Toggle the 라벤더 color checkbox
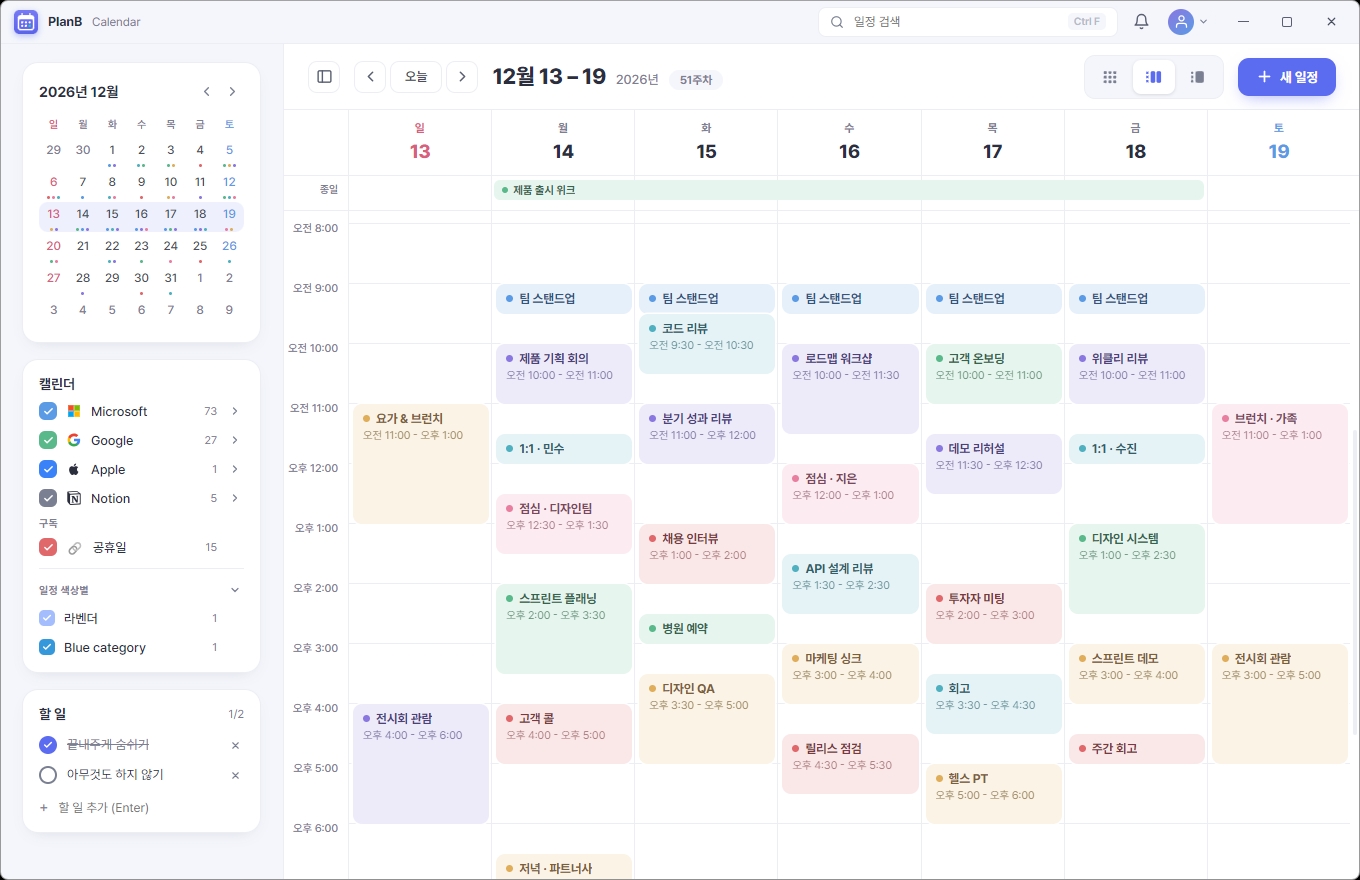Viewport: 1360px width, 880px height. coord(47,618)
